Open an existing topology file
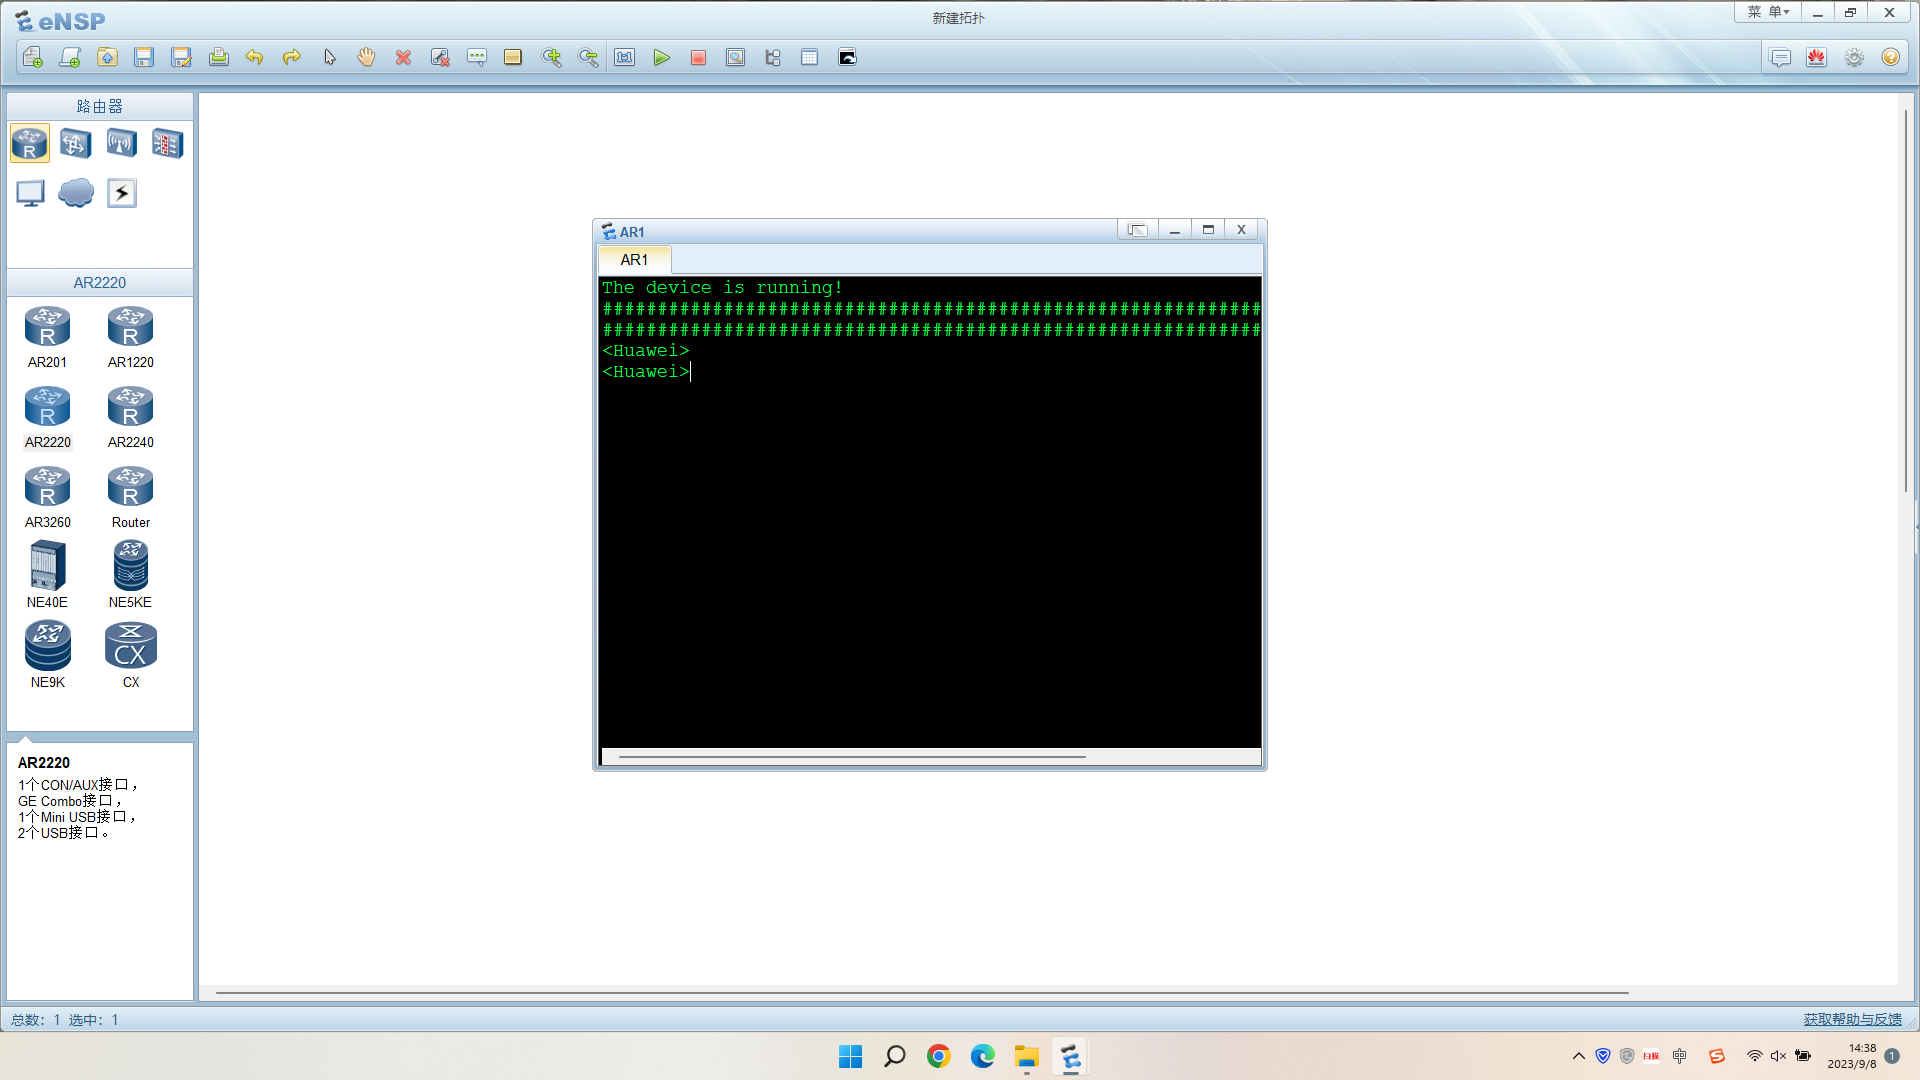The height and width of the screenshot is (1080, 1920). click(107, 58)
